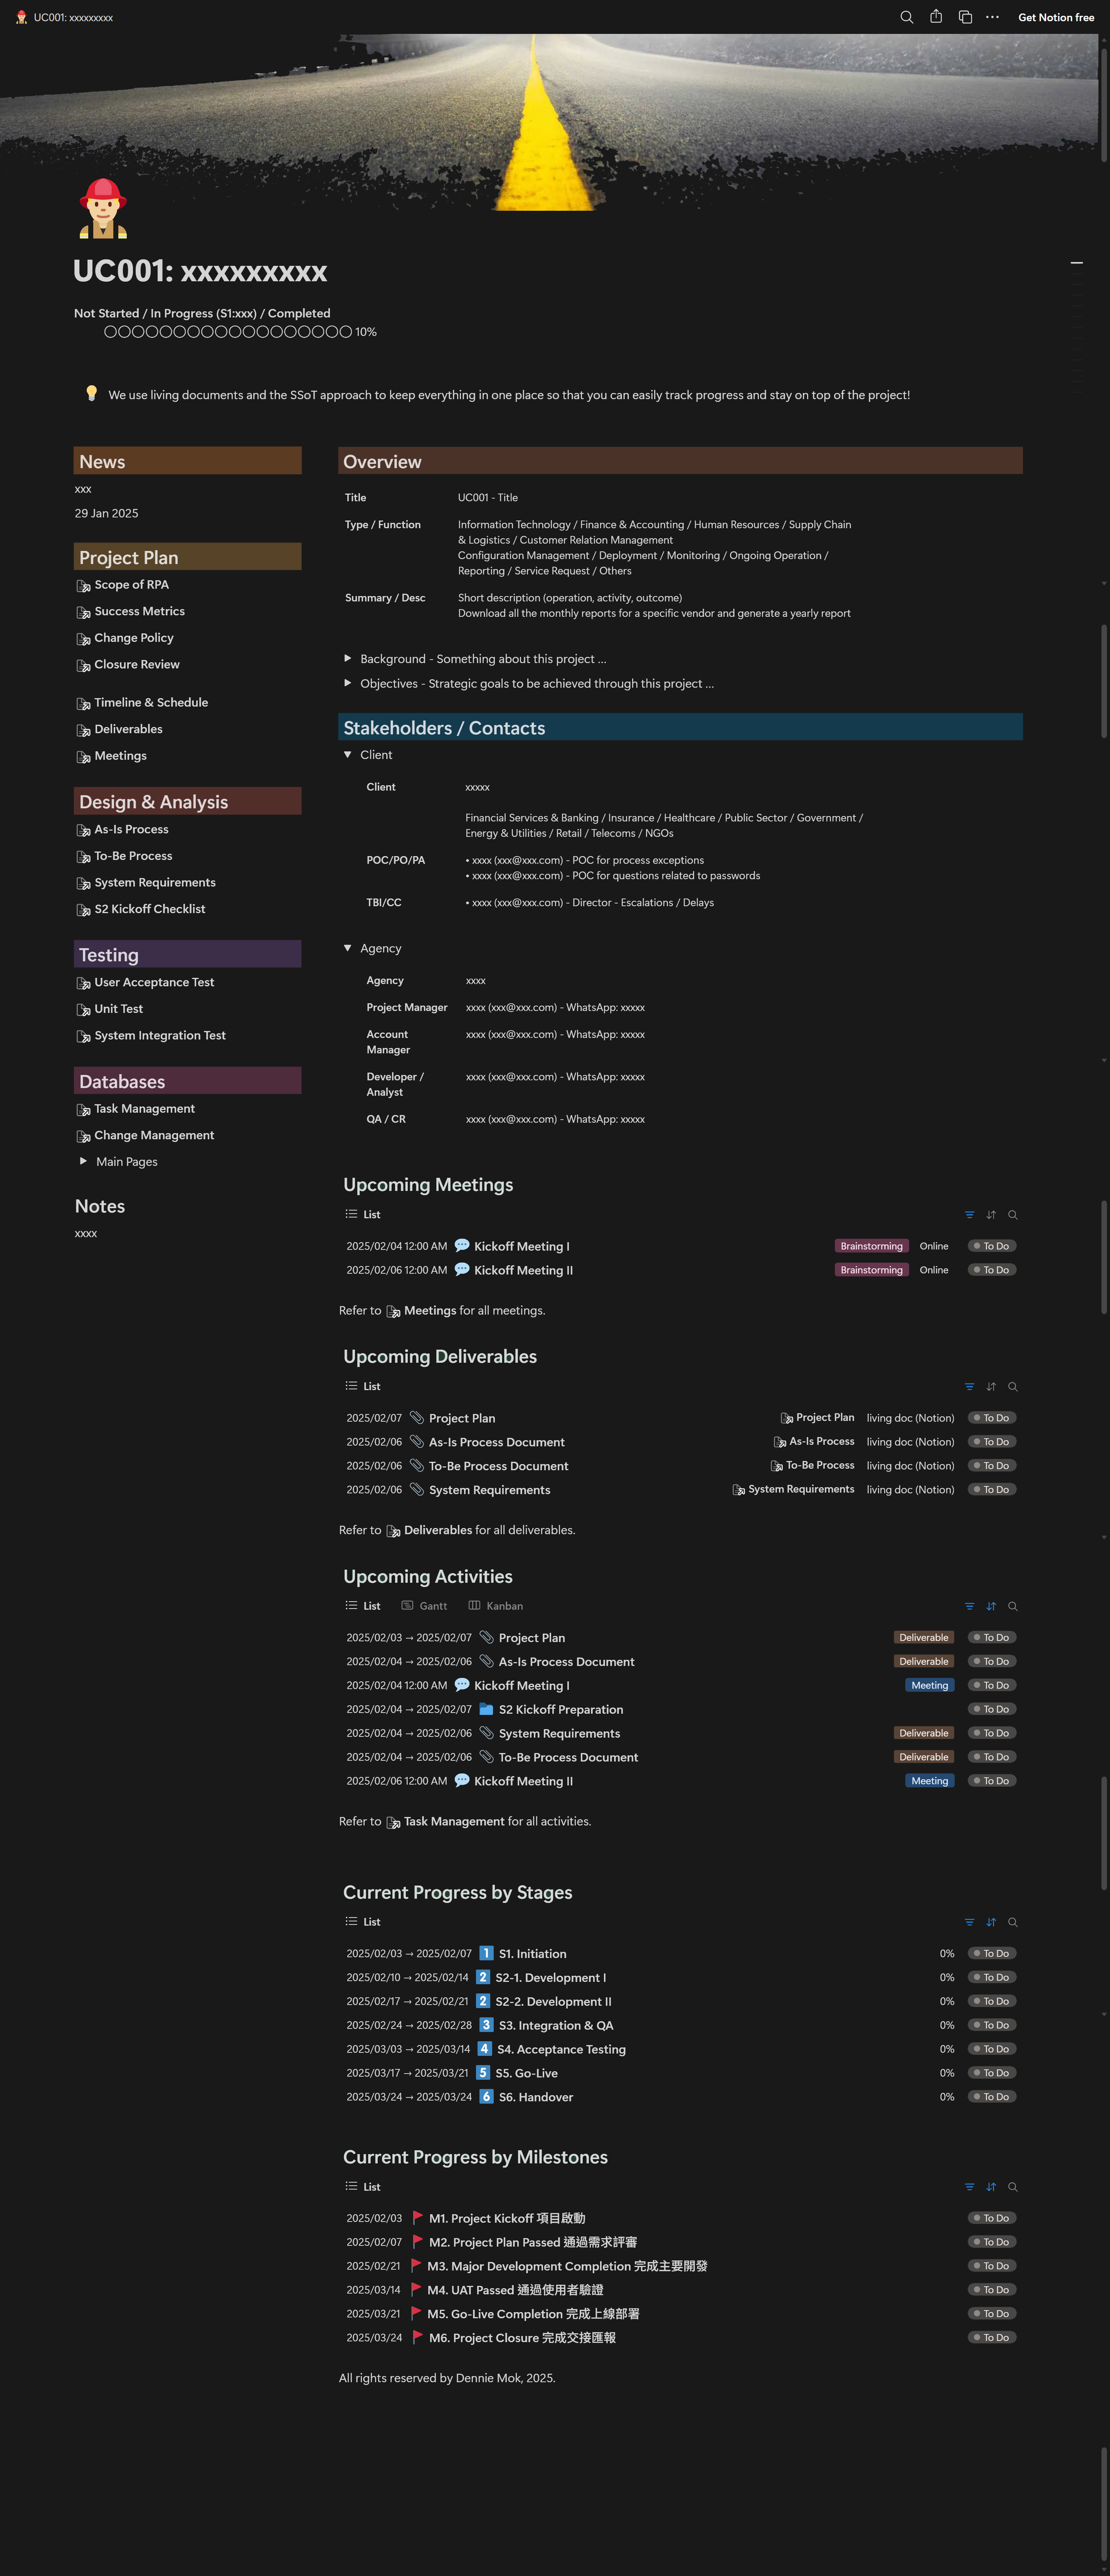Expand Main Pages toggle in Databases
The image size is (1110, 2576).
(x=83, y=1161)
